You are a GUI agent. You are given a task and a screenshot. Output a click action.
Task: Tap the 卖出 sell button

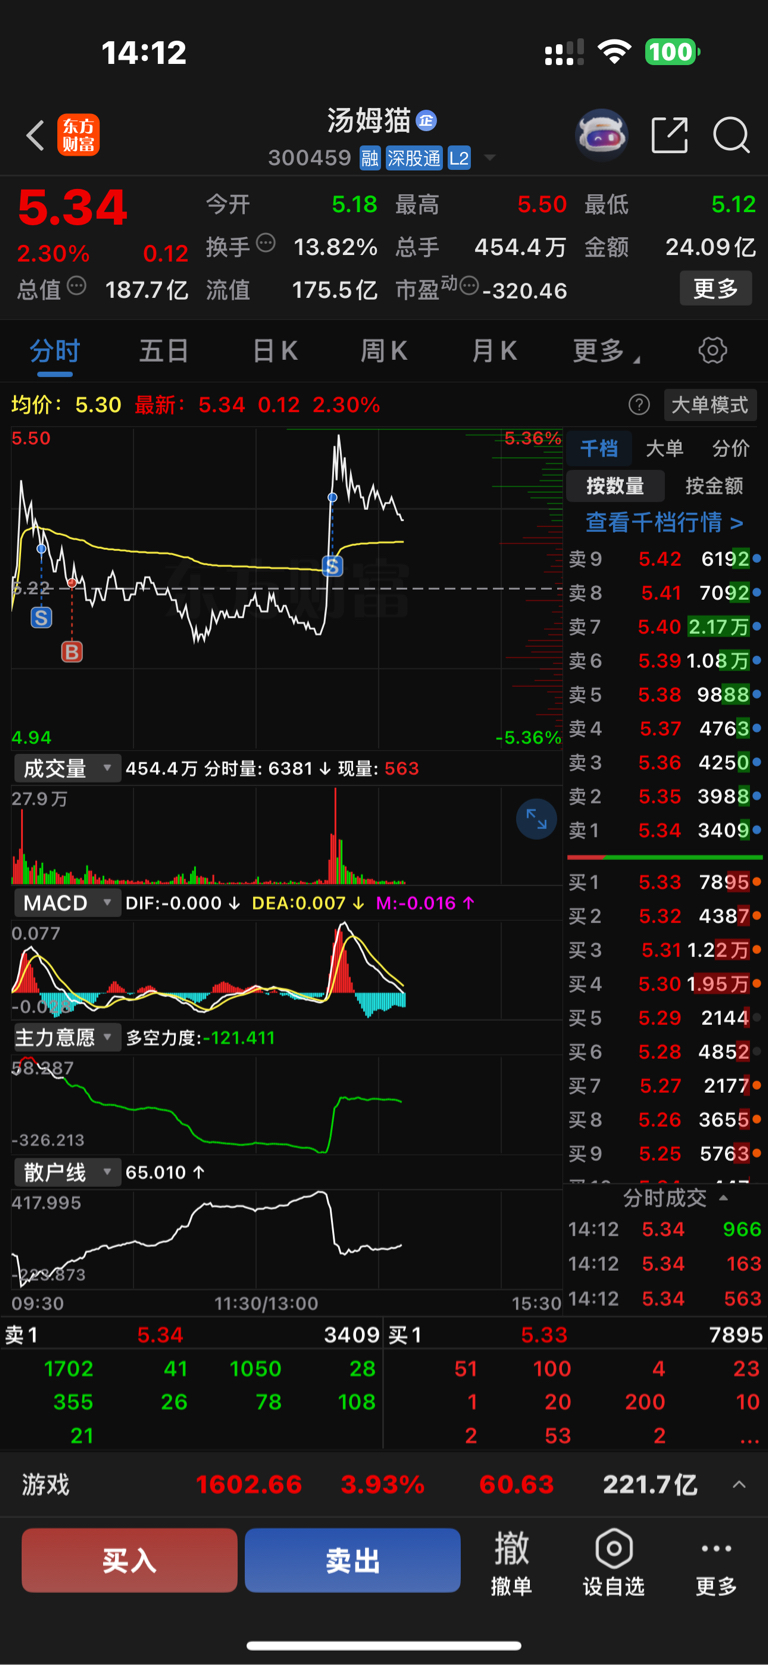352,1560
